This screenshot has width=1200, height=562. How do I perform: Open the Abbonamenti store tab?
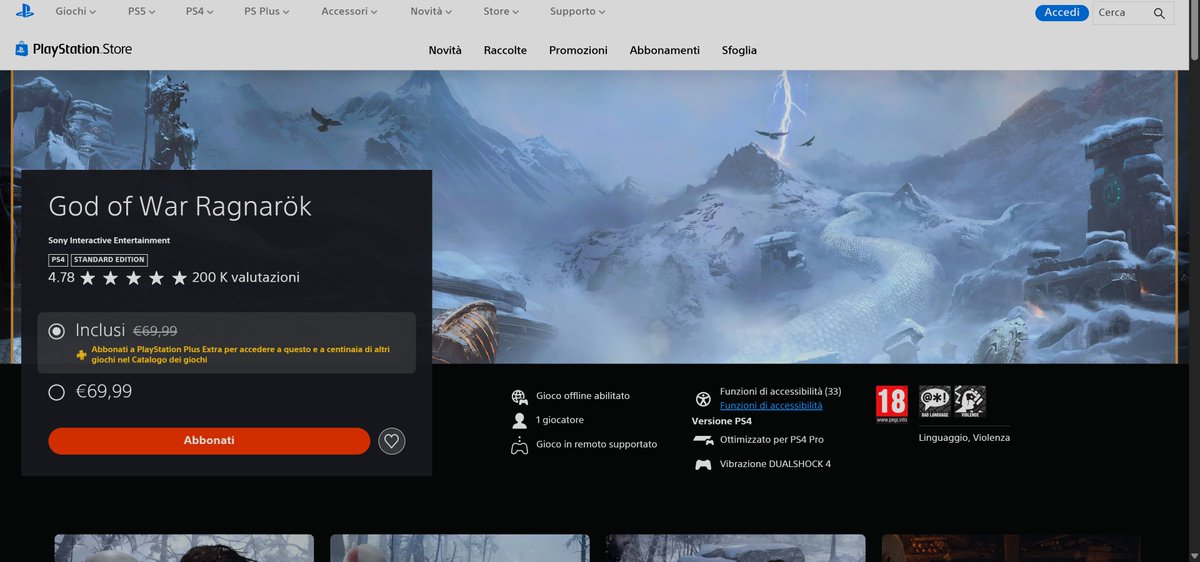point(665,50)
